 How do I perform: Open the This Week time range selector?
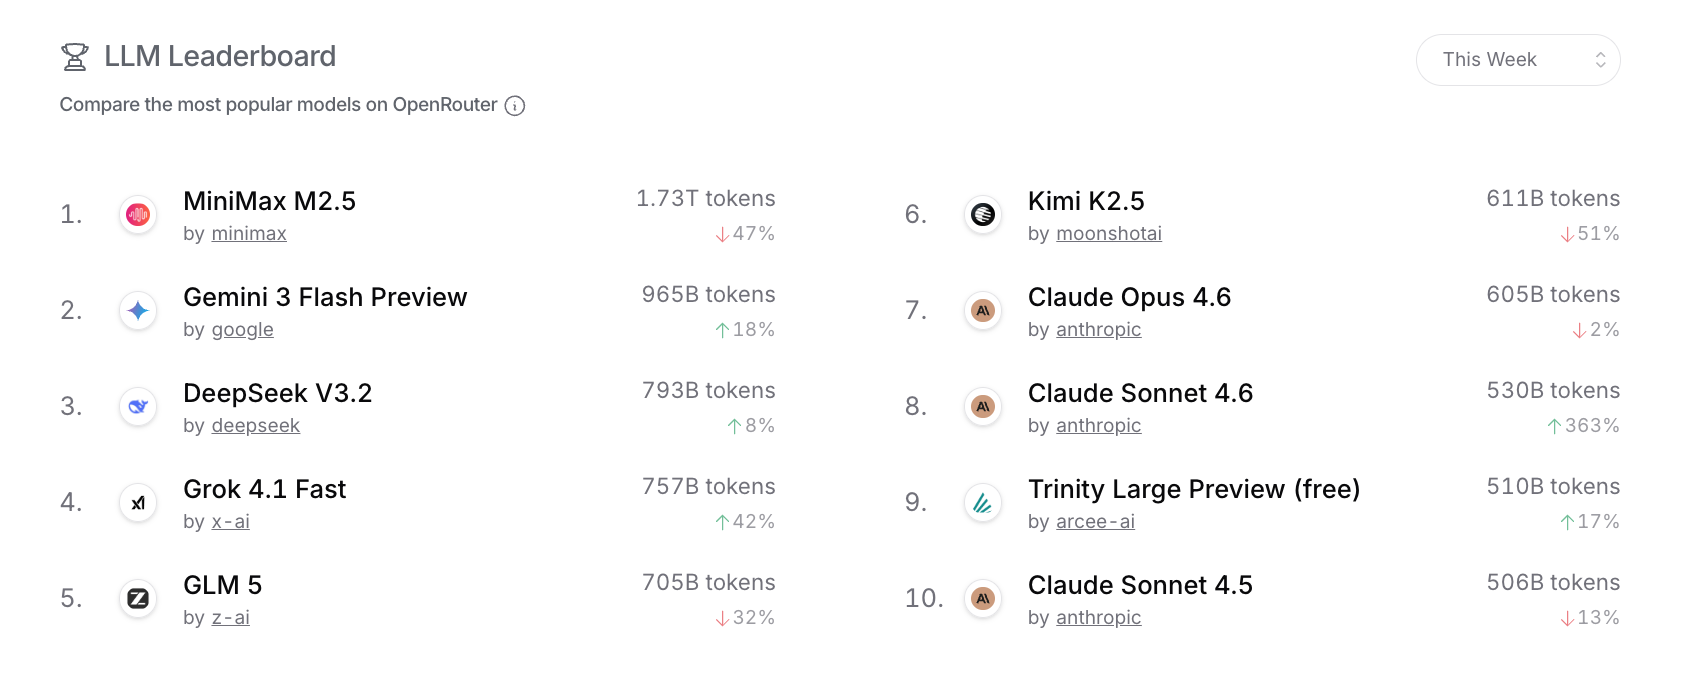tap(1518, 59)
